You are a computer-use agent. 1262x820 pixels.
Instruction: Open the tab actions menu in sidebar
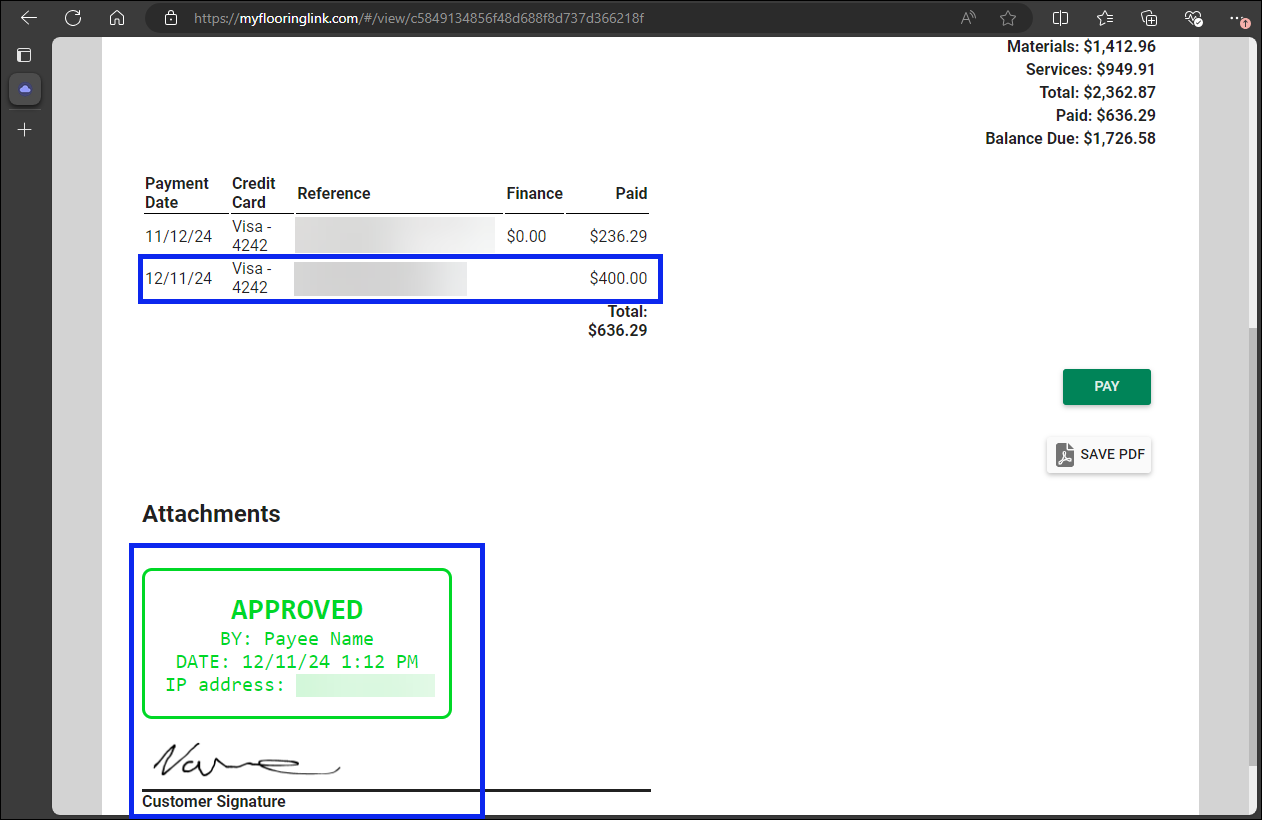pos(25,55)
